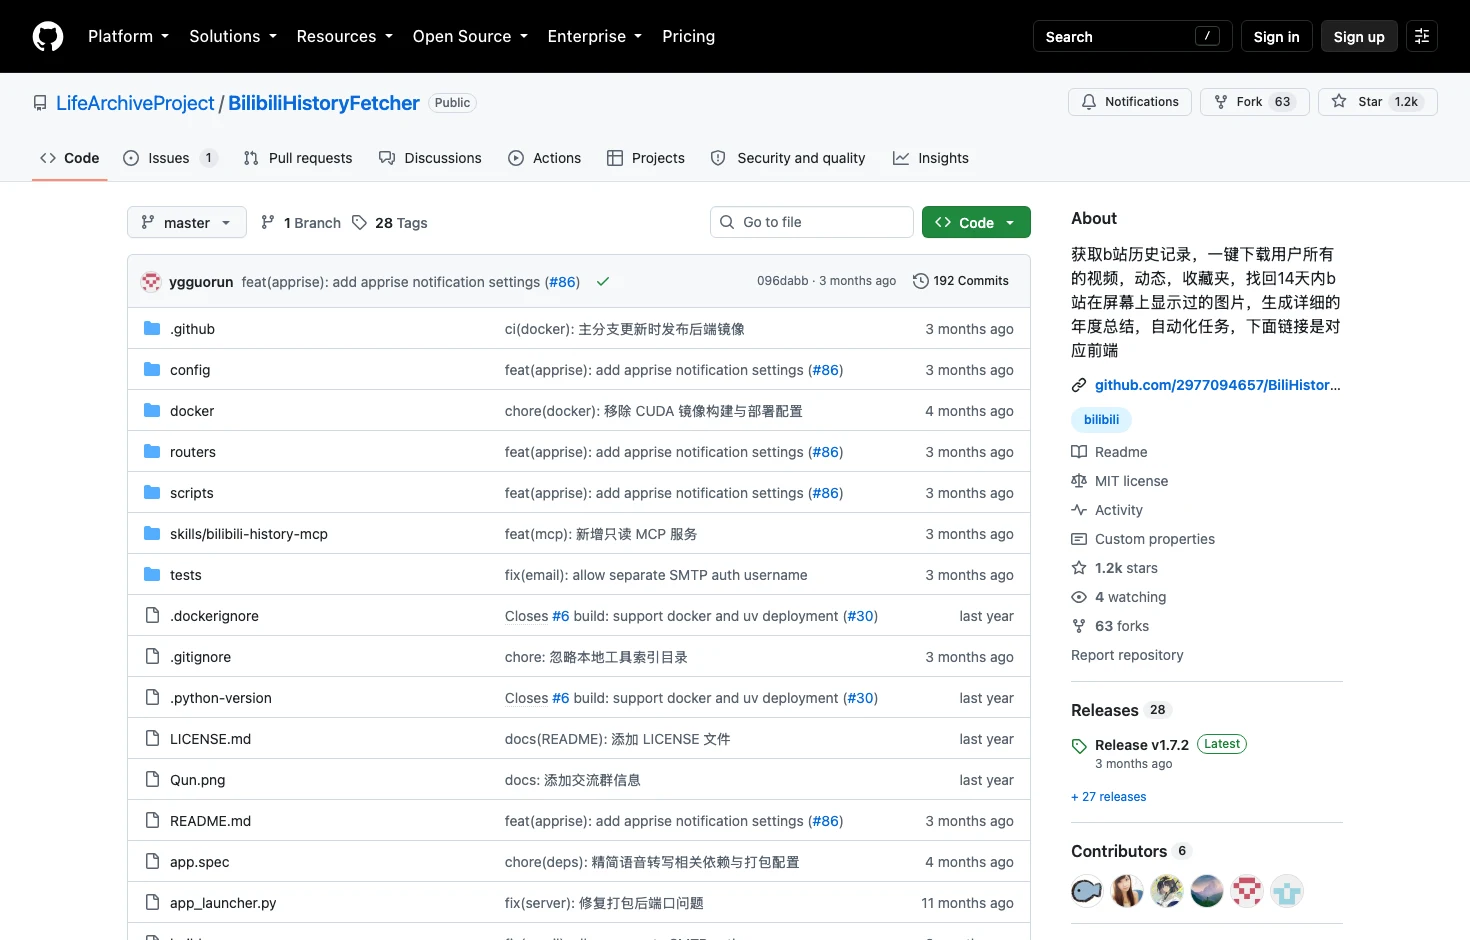Click the folder icon next to .github

[152, 328]
